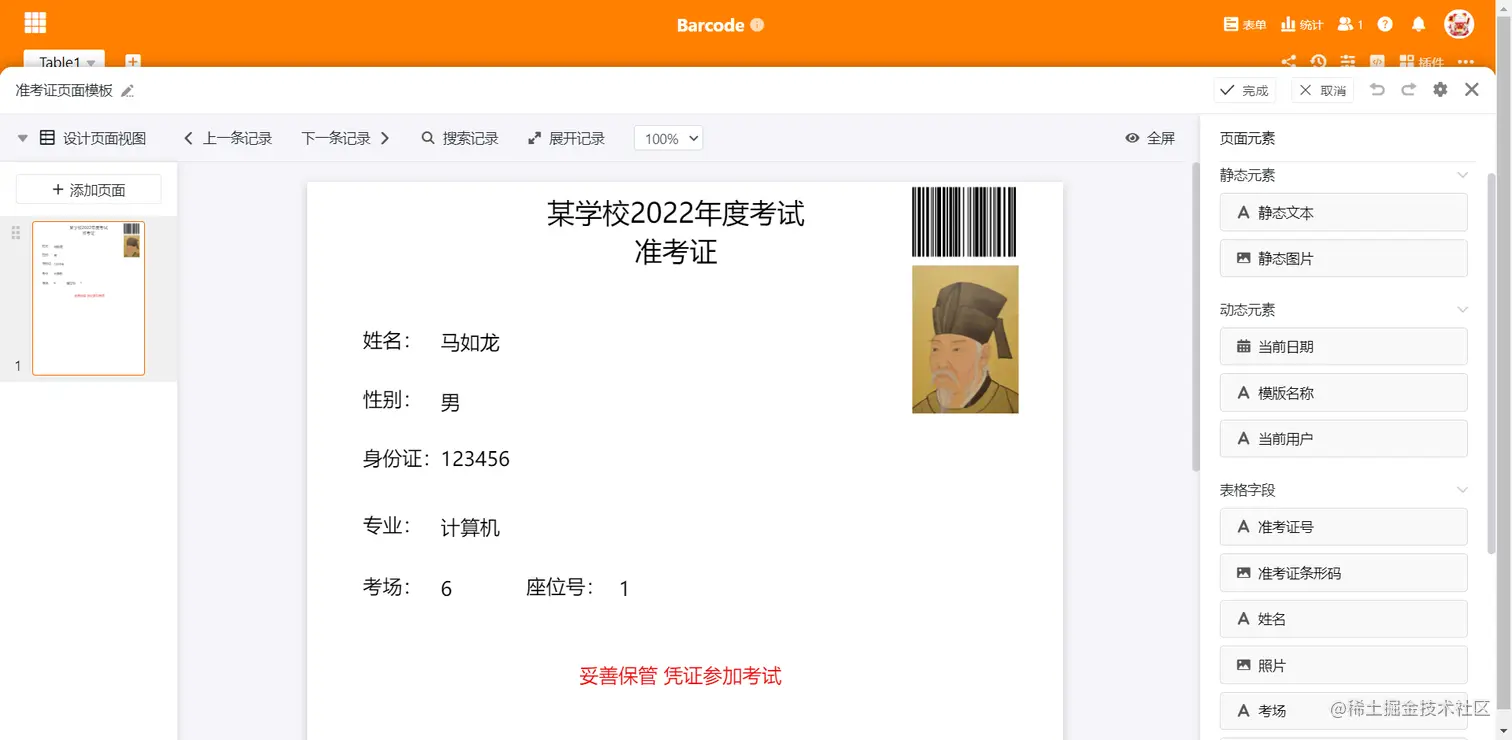Screen dimensions: 1512x740
Task: Select the barcode image on the page
Action: [x=964, y=222]
